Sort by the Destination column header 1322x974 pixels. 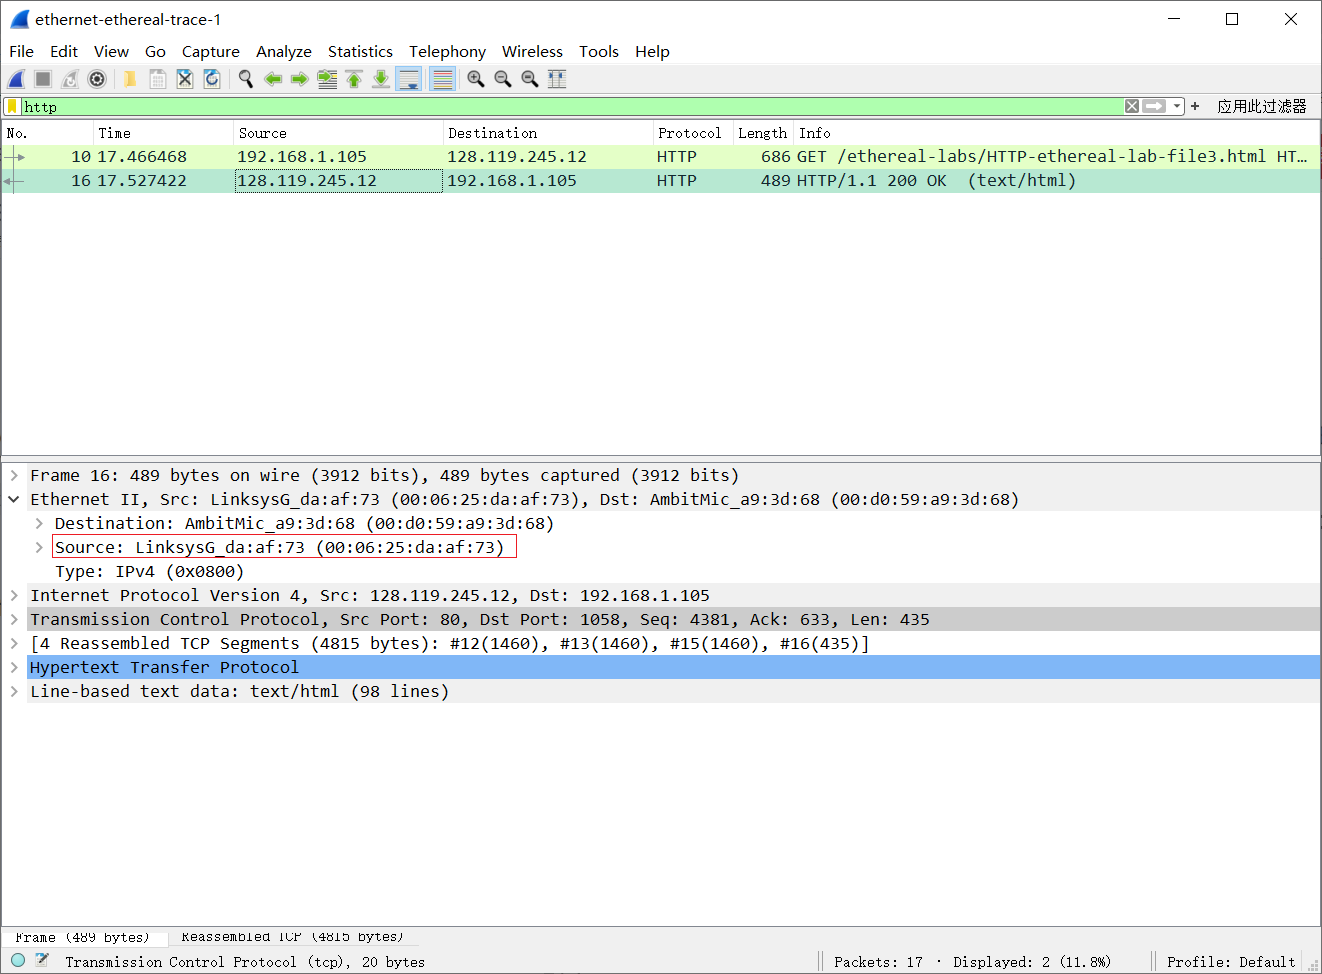click(548, 133)
